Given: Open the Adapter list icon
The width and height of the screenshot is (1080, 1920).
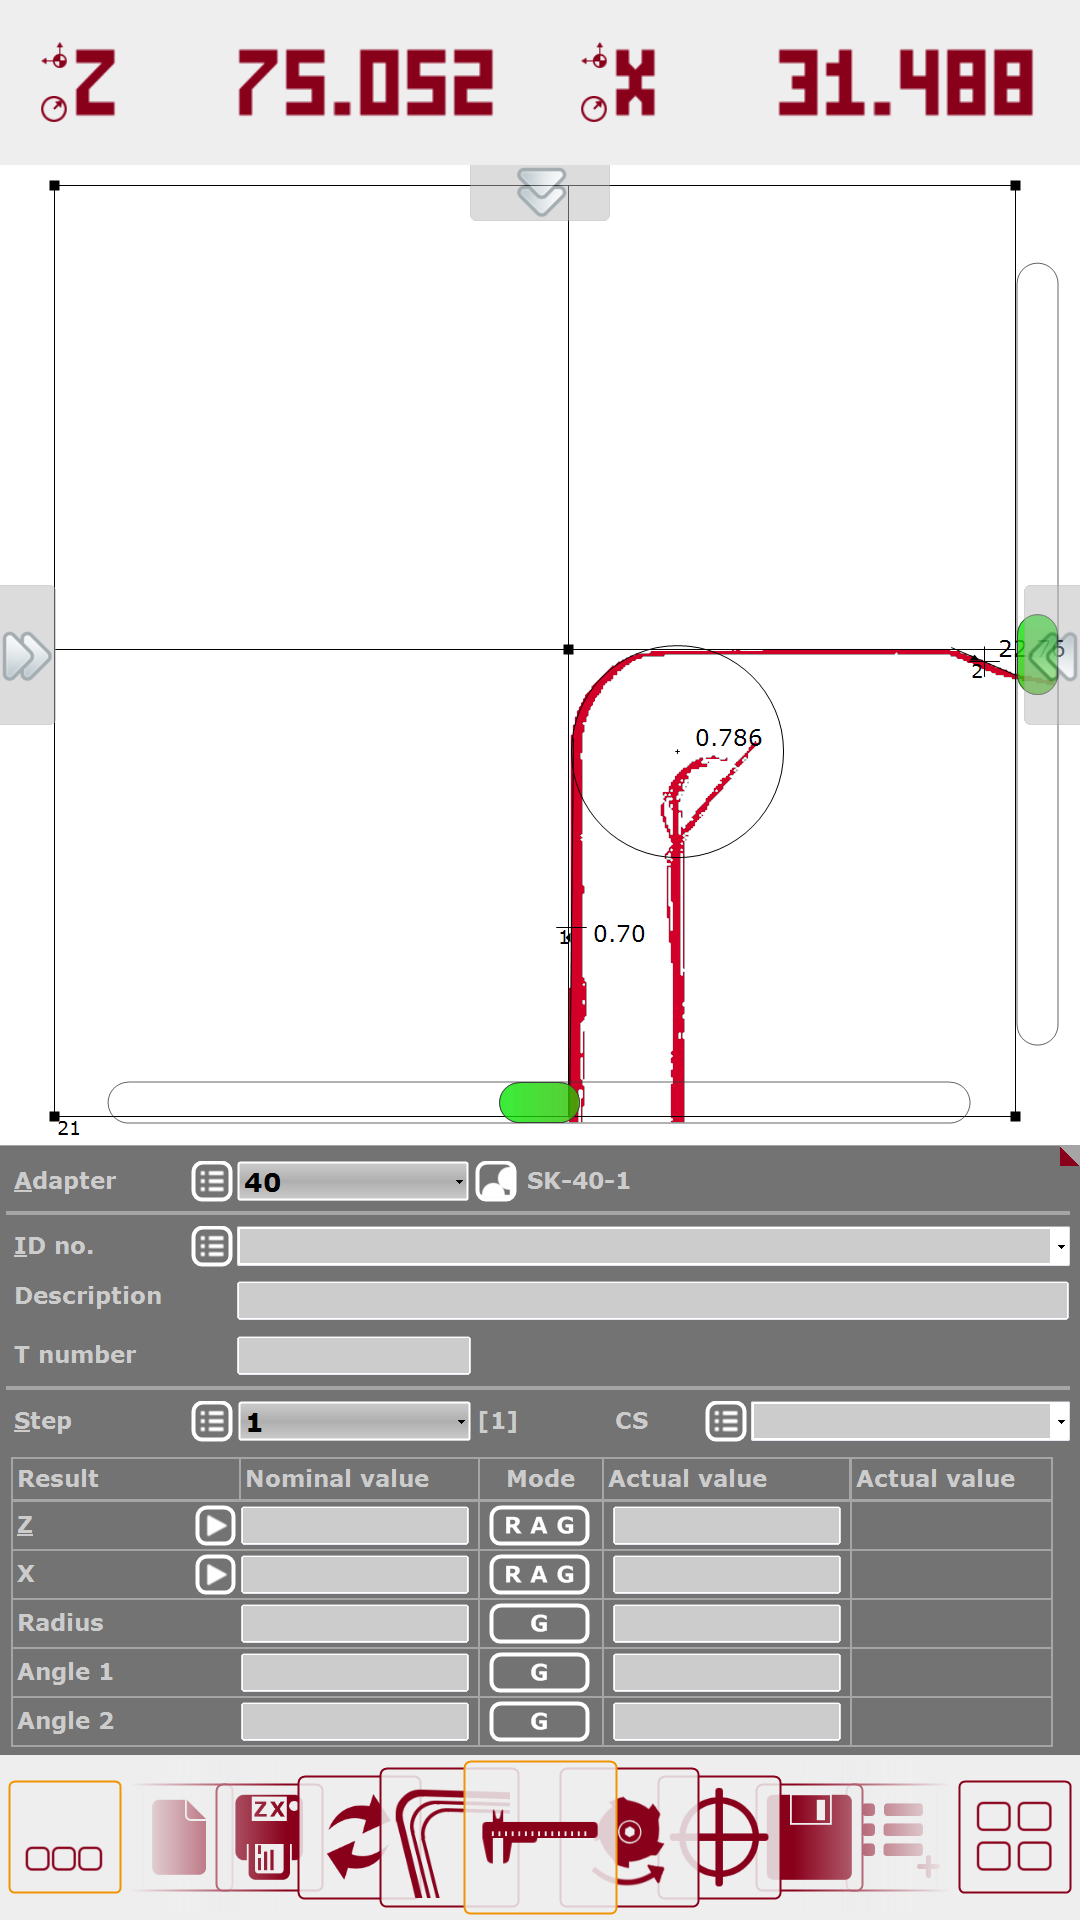Looking at the screenshot, I should (212, 1181).
